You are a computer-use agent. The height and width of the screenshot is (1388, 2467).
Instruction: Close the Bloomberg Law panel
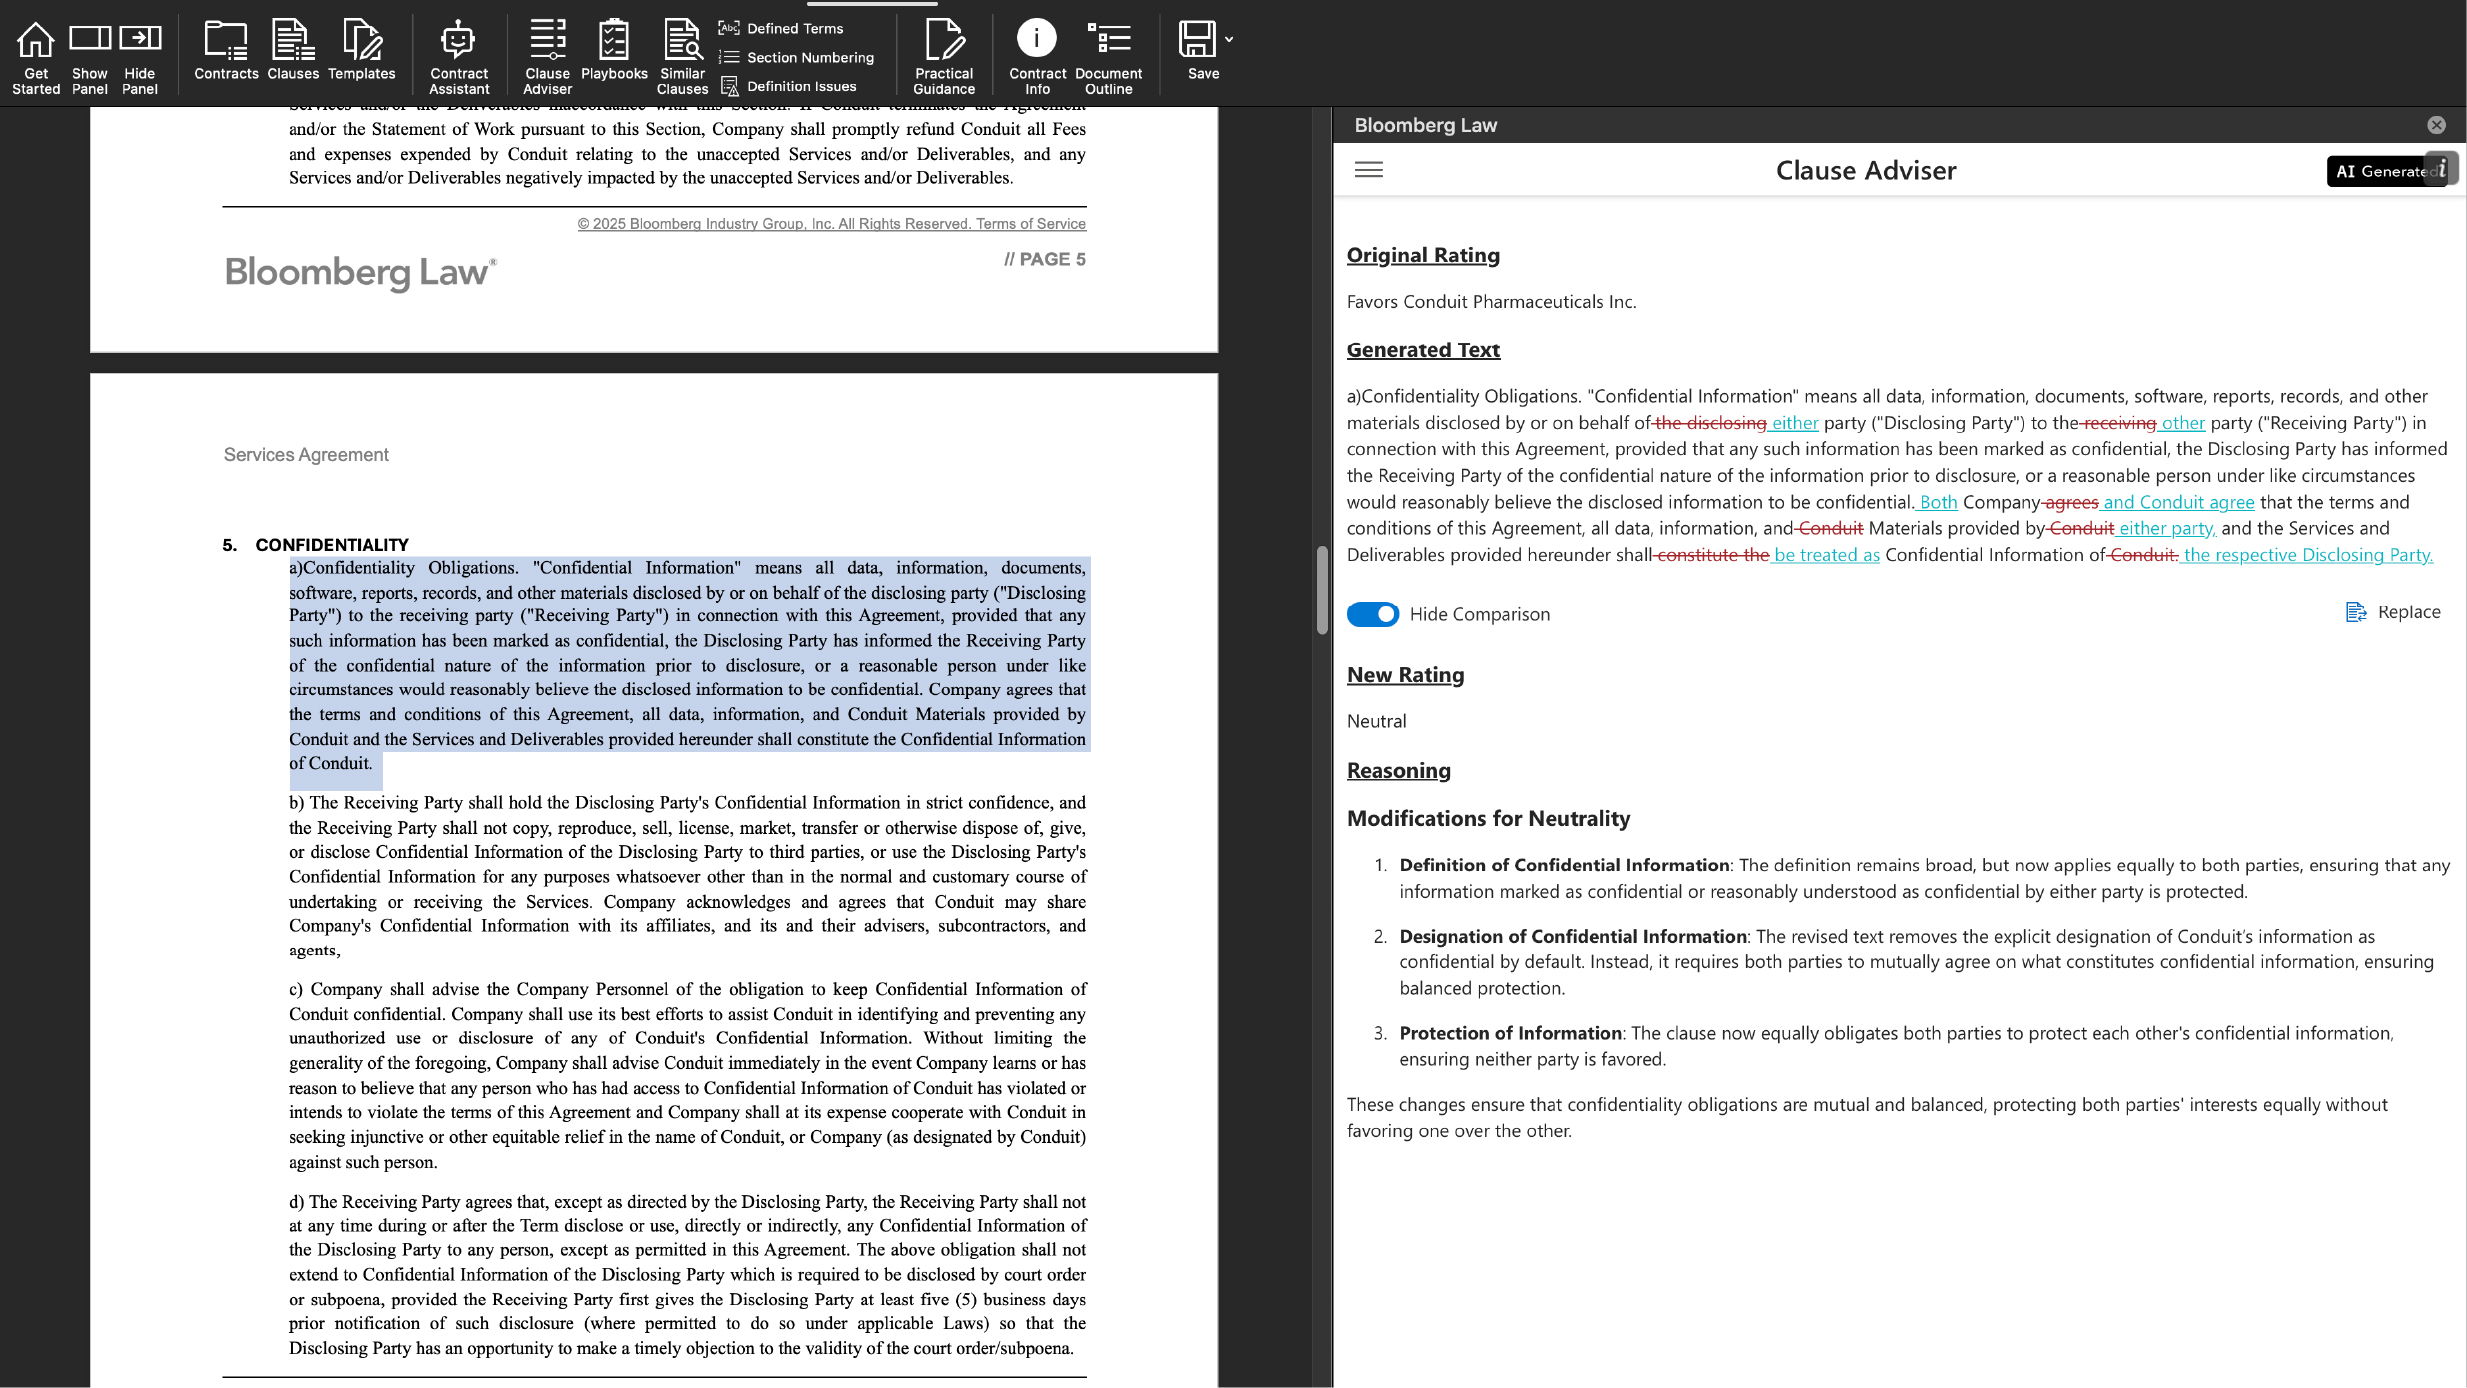2437,125
